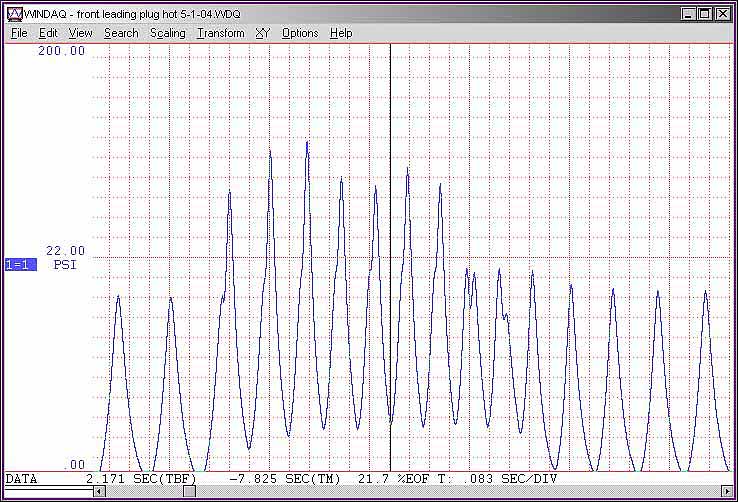Click the WinDaq waveform icon in title bar
Image resolution: width=738 pixels, height=502 pixels.
(x=14, y=14)
